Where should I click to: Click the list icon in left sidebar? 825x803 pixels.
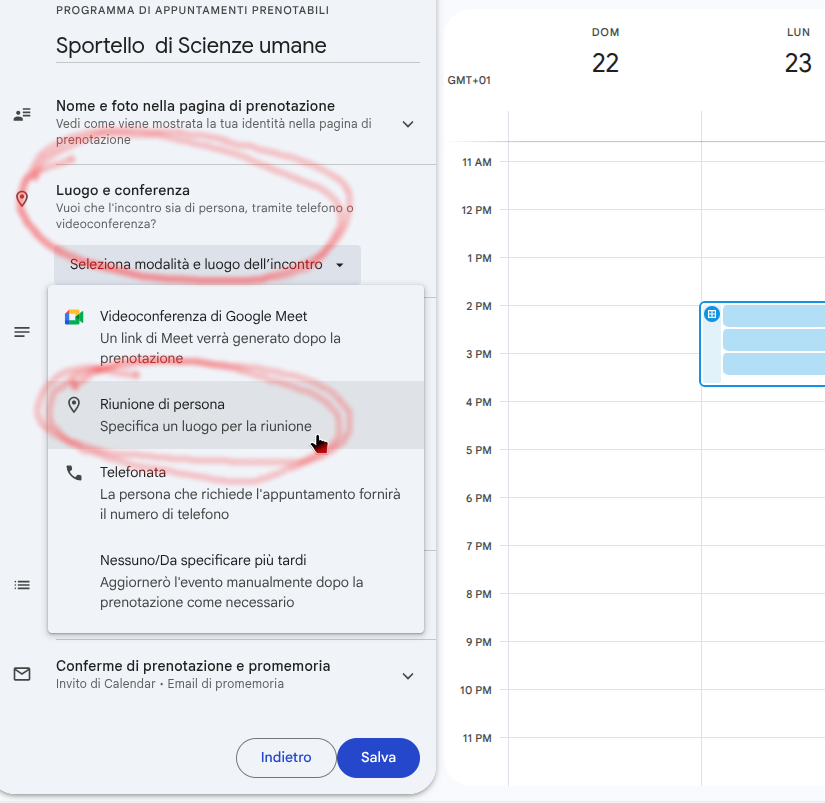click(22, 585)
